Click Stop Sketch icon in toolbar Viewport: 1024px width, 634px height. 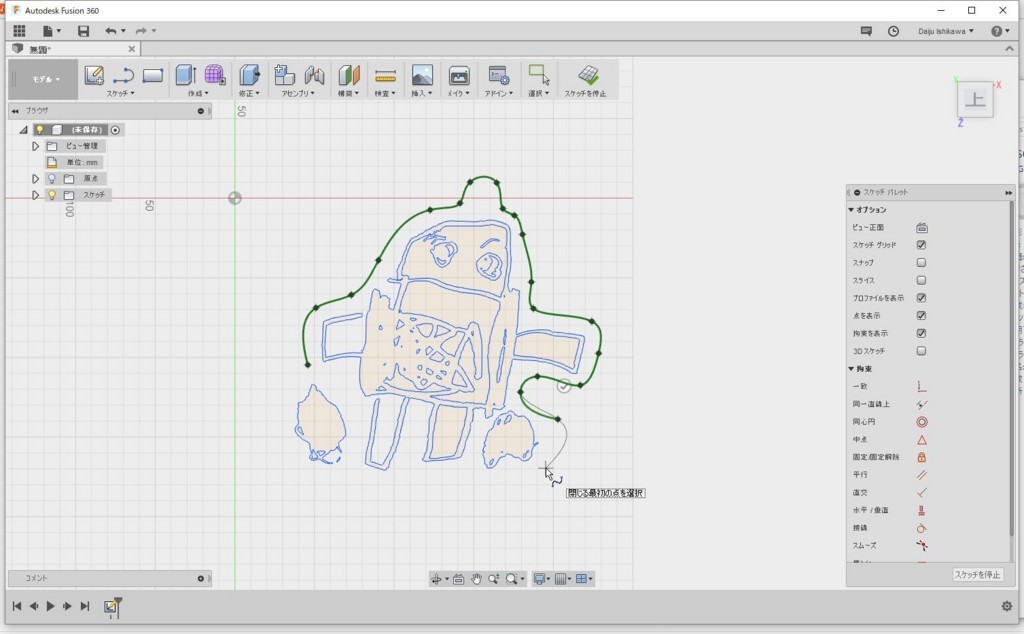[588, 74]
